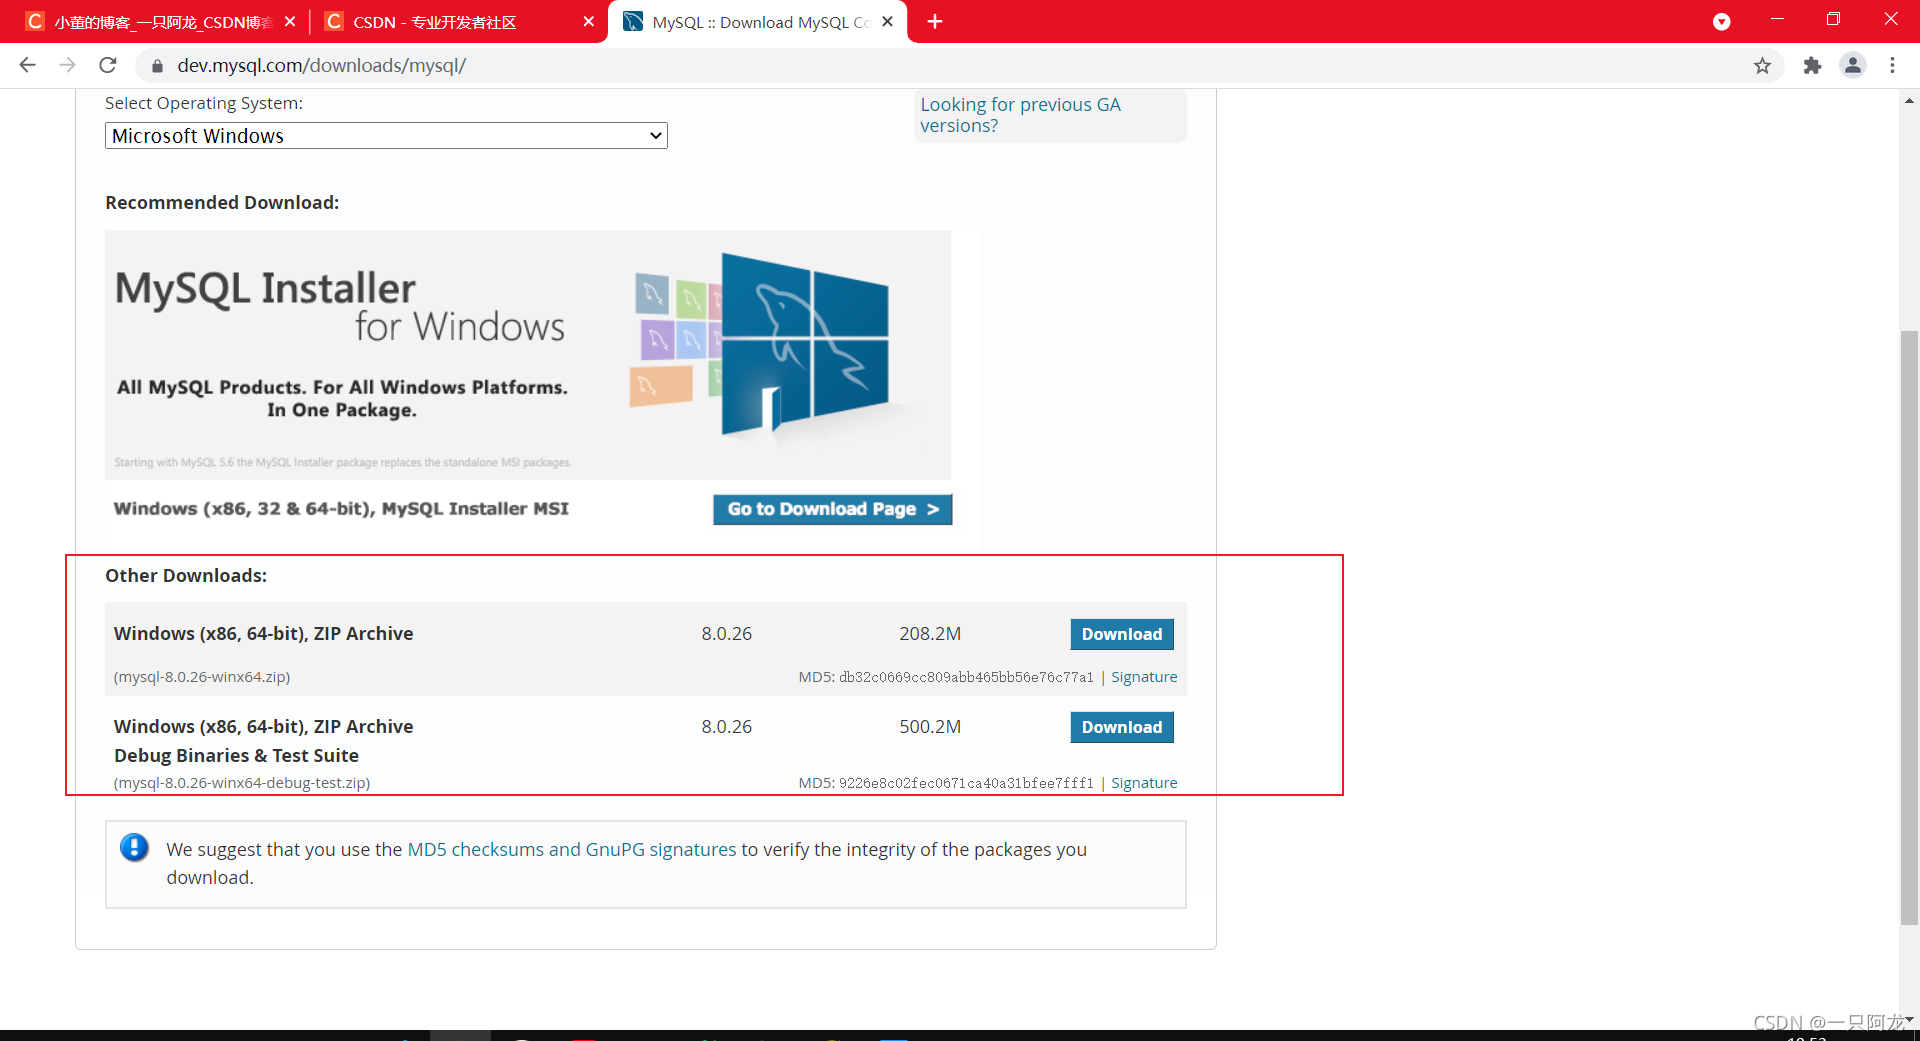Click the mysql-8.0.26-winx64.zip filename text
Screen dimensions: 1920x1041
pyautogui.click(x=202, y=677)
